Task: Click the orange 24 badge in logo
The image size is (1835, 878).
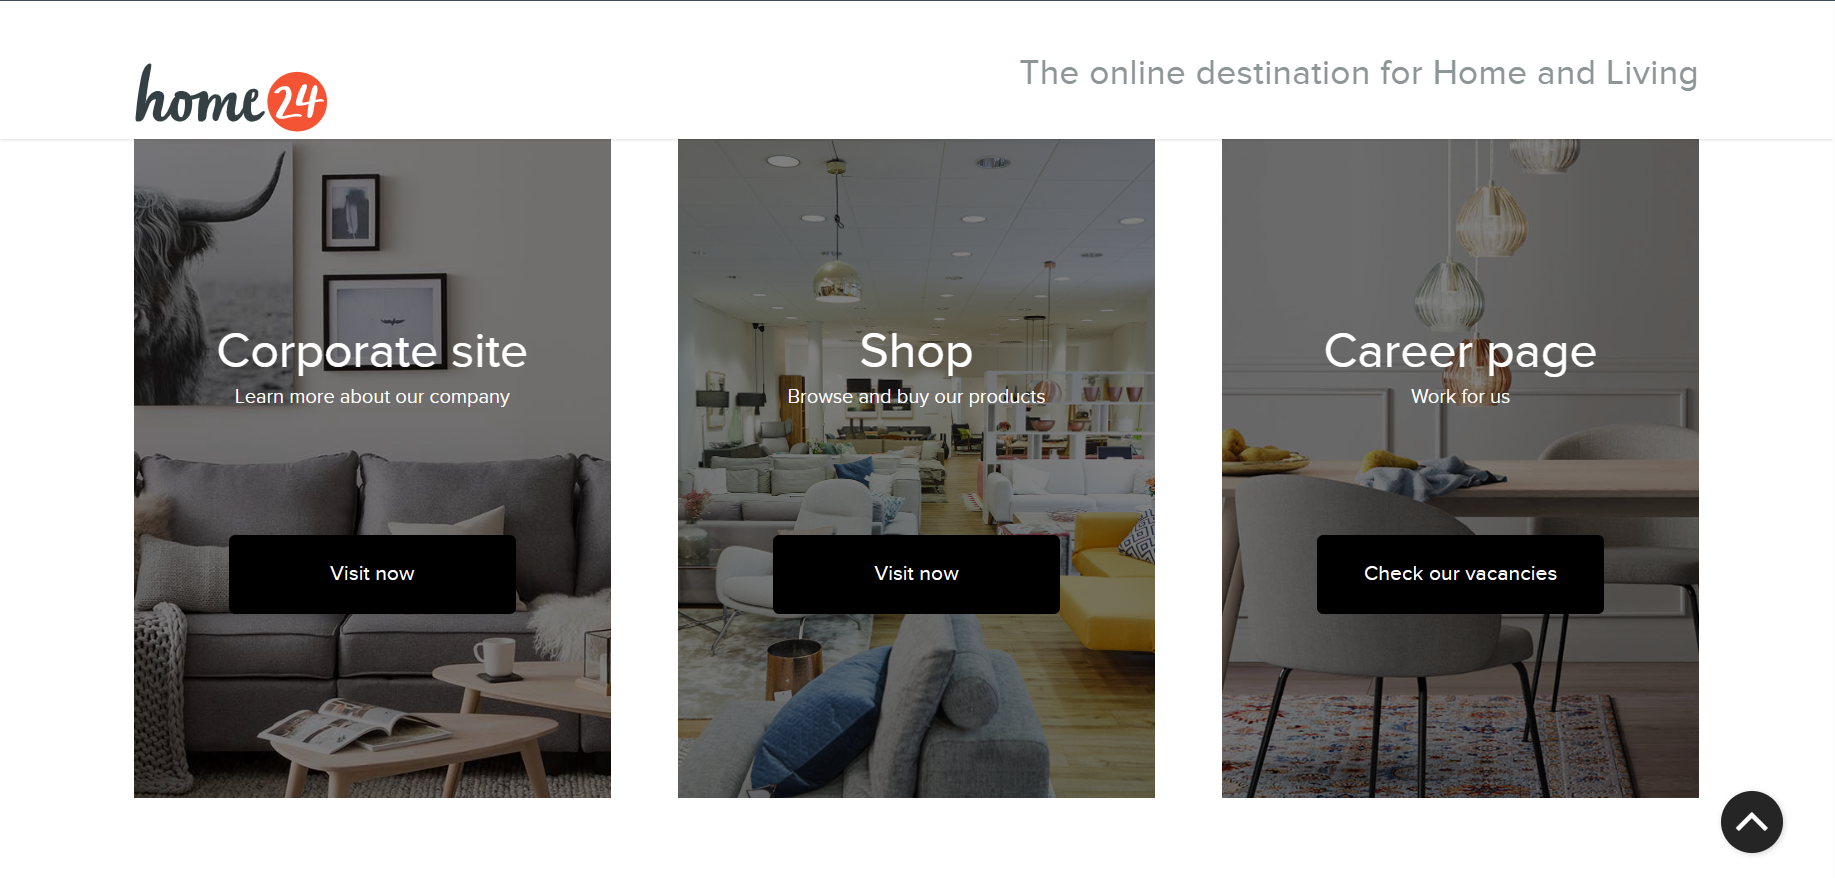Action: coord(297,101)
